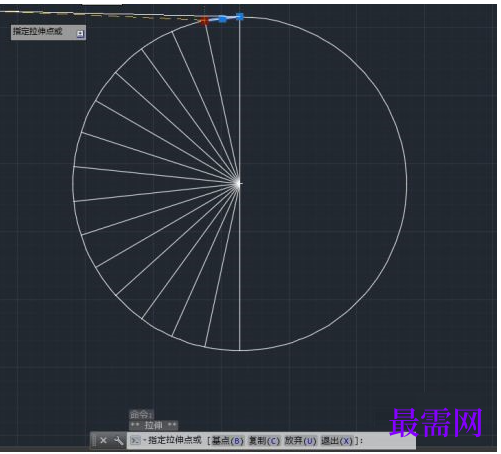Click the bottom endpoint of vertical diameter line
This screenshot has height=454, width=501.
click(x=239, y=350)
